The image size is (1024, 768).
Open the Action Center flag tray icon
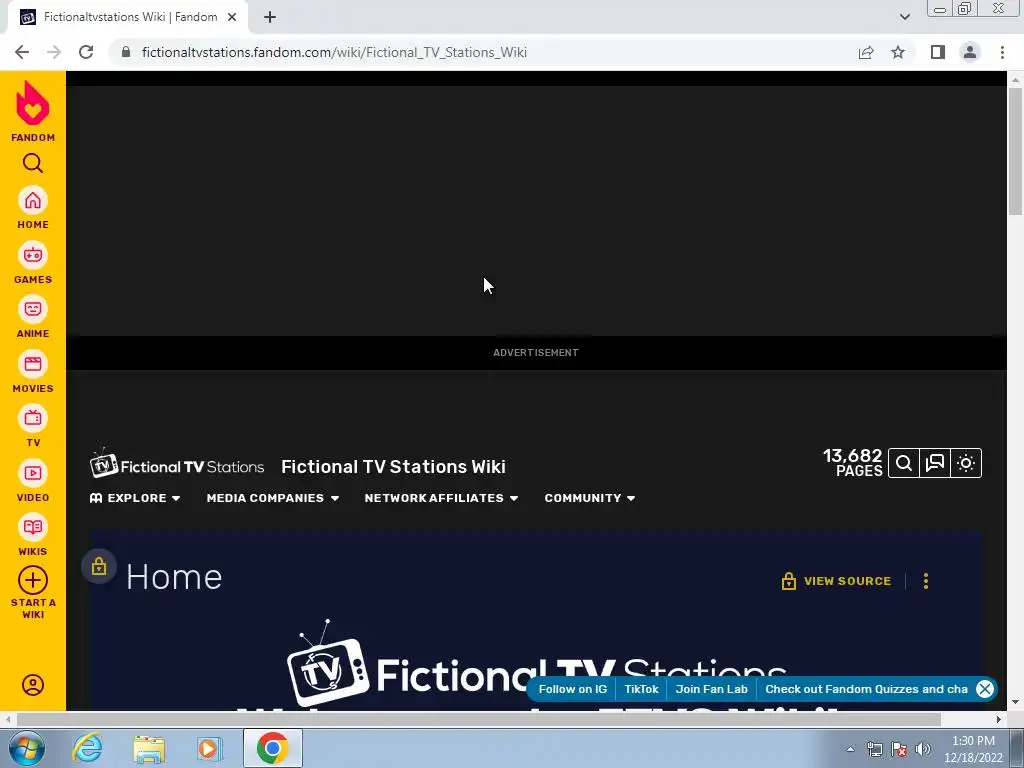point(899,749)
